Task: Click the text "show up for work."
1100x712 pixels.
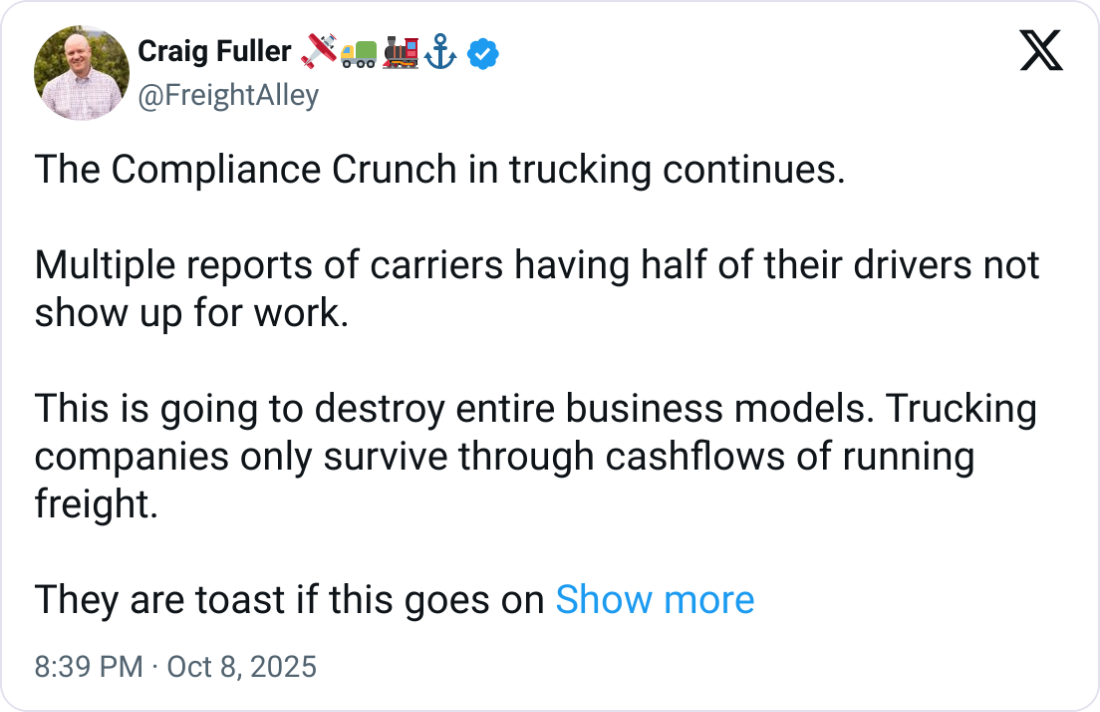Action: (191, 312)
